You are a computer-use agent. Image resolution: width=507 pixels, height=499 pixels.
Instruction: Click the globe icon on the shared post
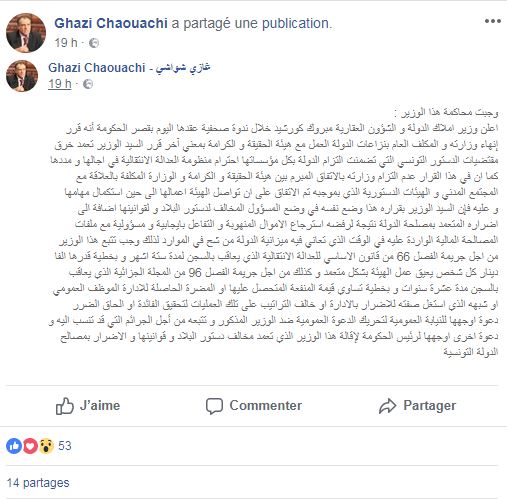(x=88, y=84)
